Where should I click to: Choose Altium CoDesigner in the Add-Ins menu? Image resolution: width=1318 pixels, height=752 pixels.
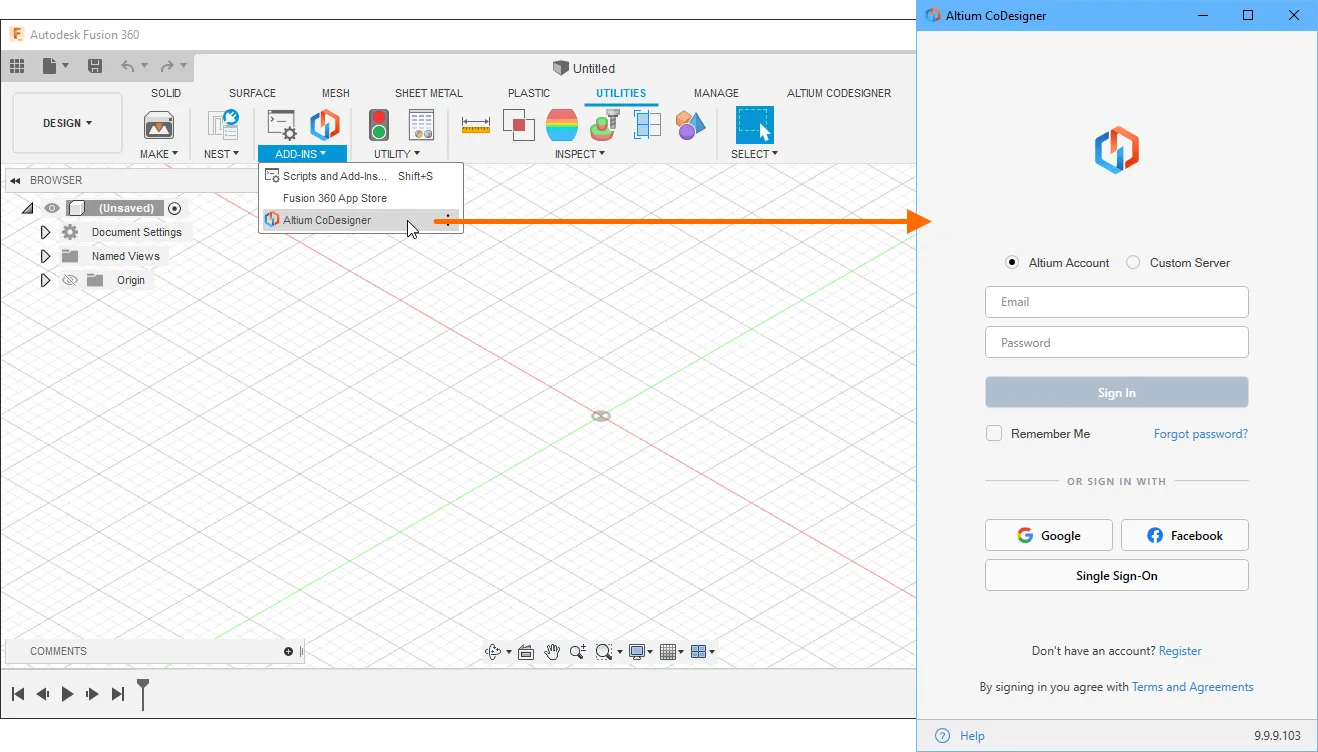point(361,220)
